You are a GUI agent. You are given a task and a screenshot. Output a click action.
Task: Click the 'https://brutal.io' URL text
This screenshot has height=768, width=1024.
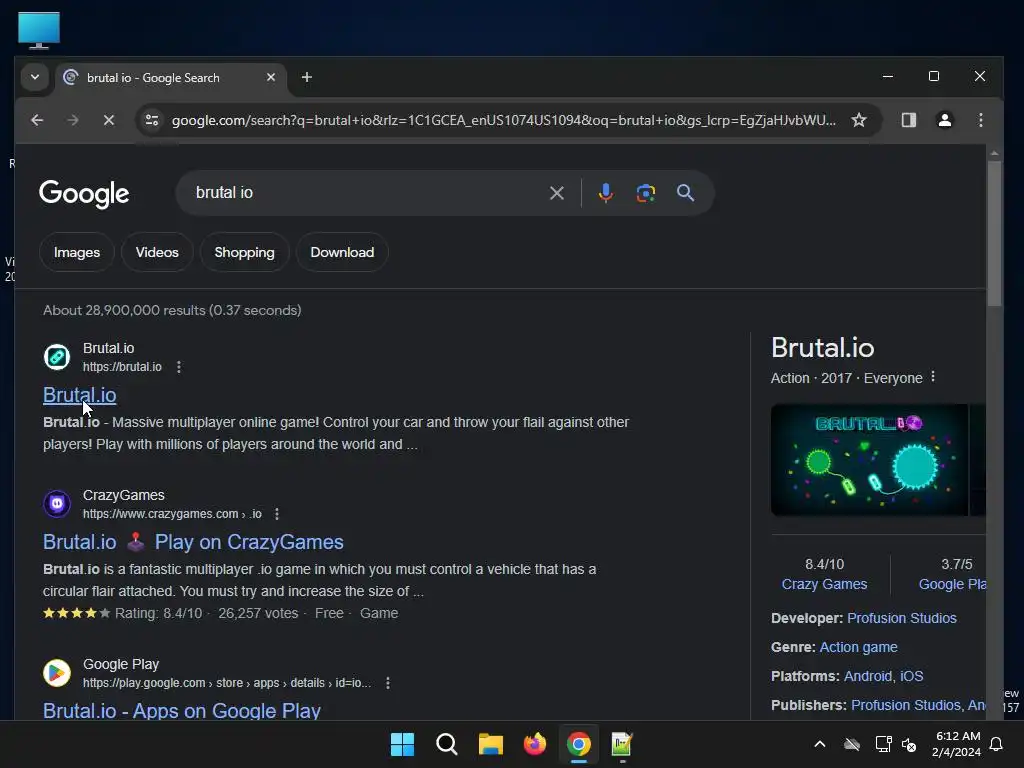coord(122,367)
